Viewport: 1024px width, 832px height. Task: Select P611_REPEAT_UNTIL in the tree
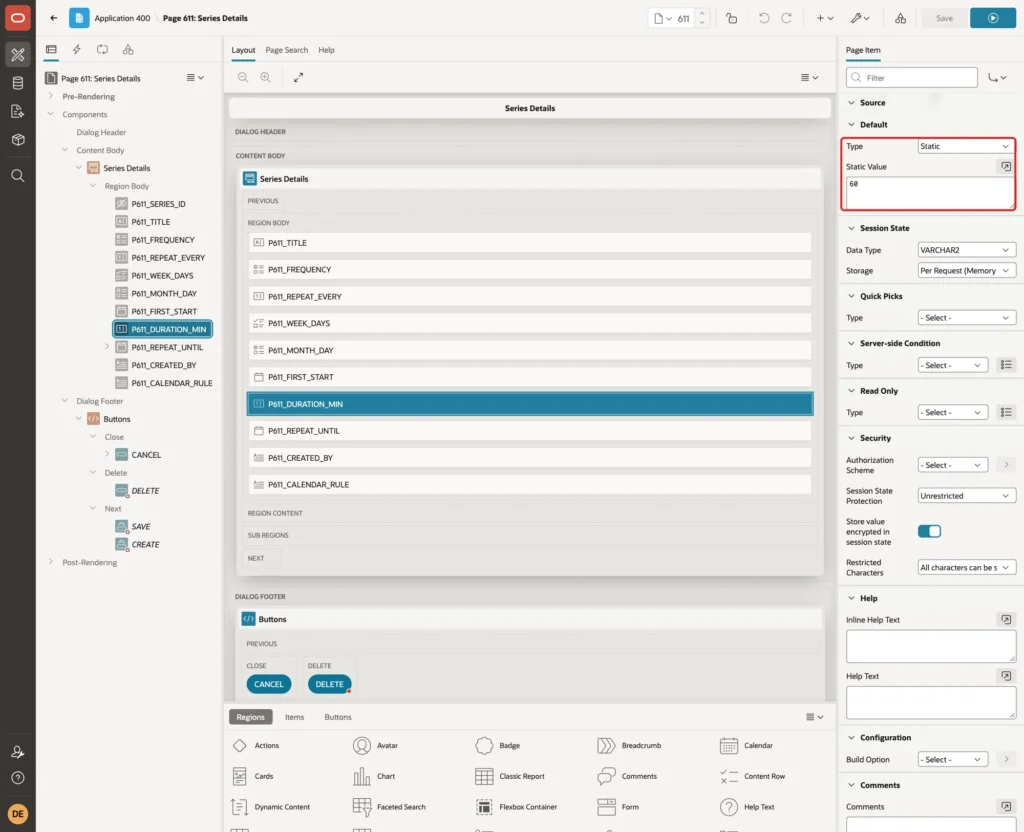pyautogui.click(x=167, y=347)
